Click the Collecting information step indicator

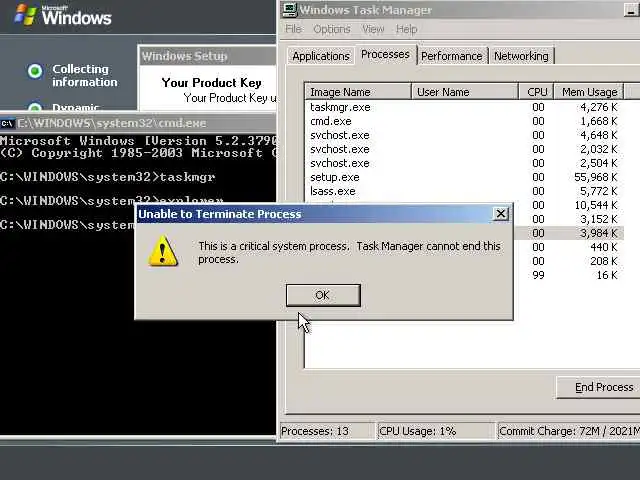tap(35, 71)
